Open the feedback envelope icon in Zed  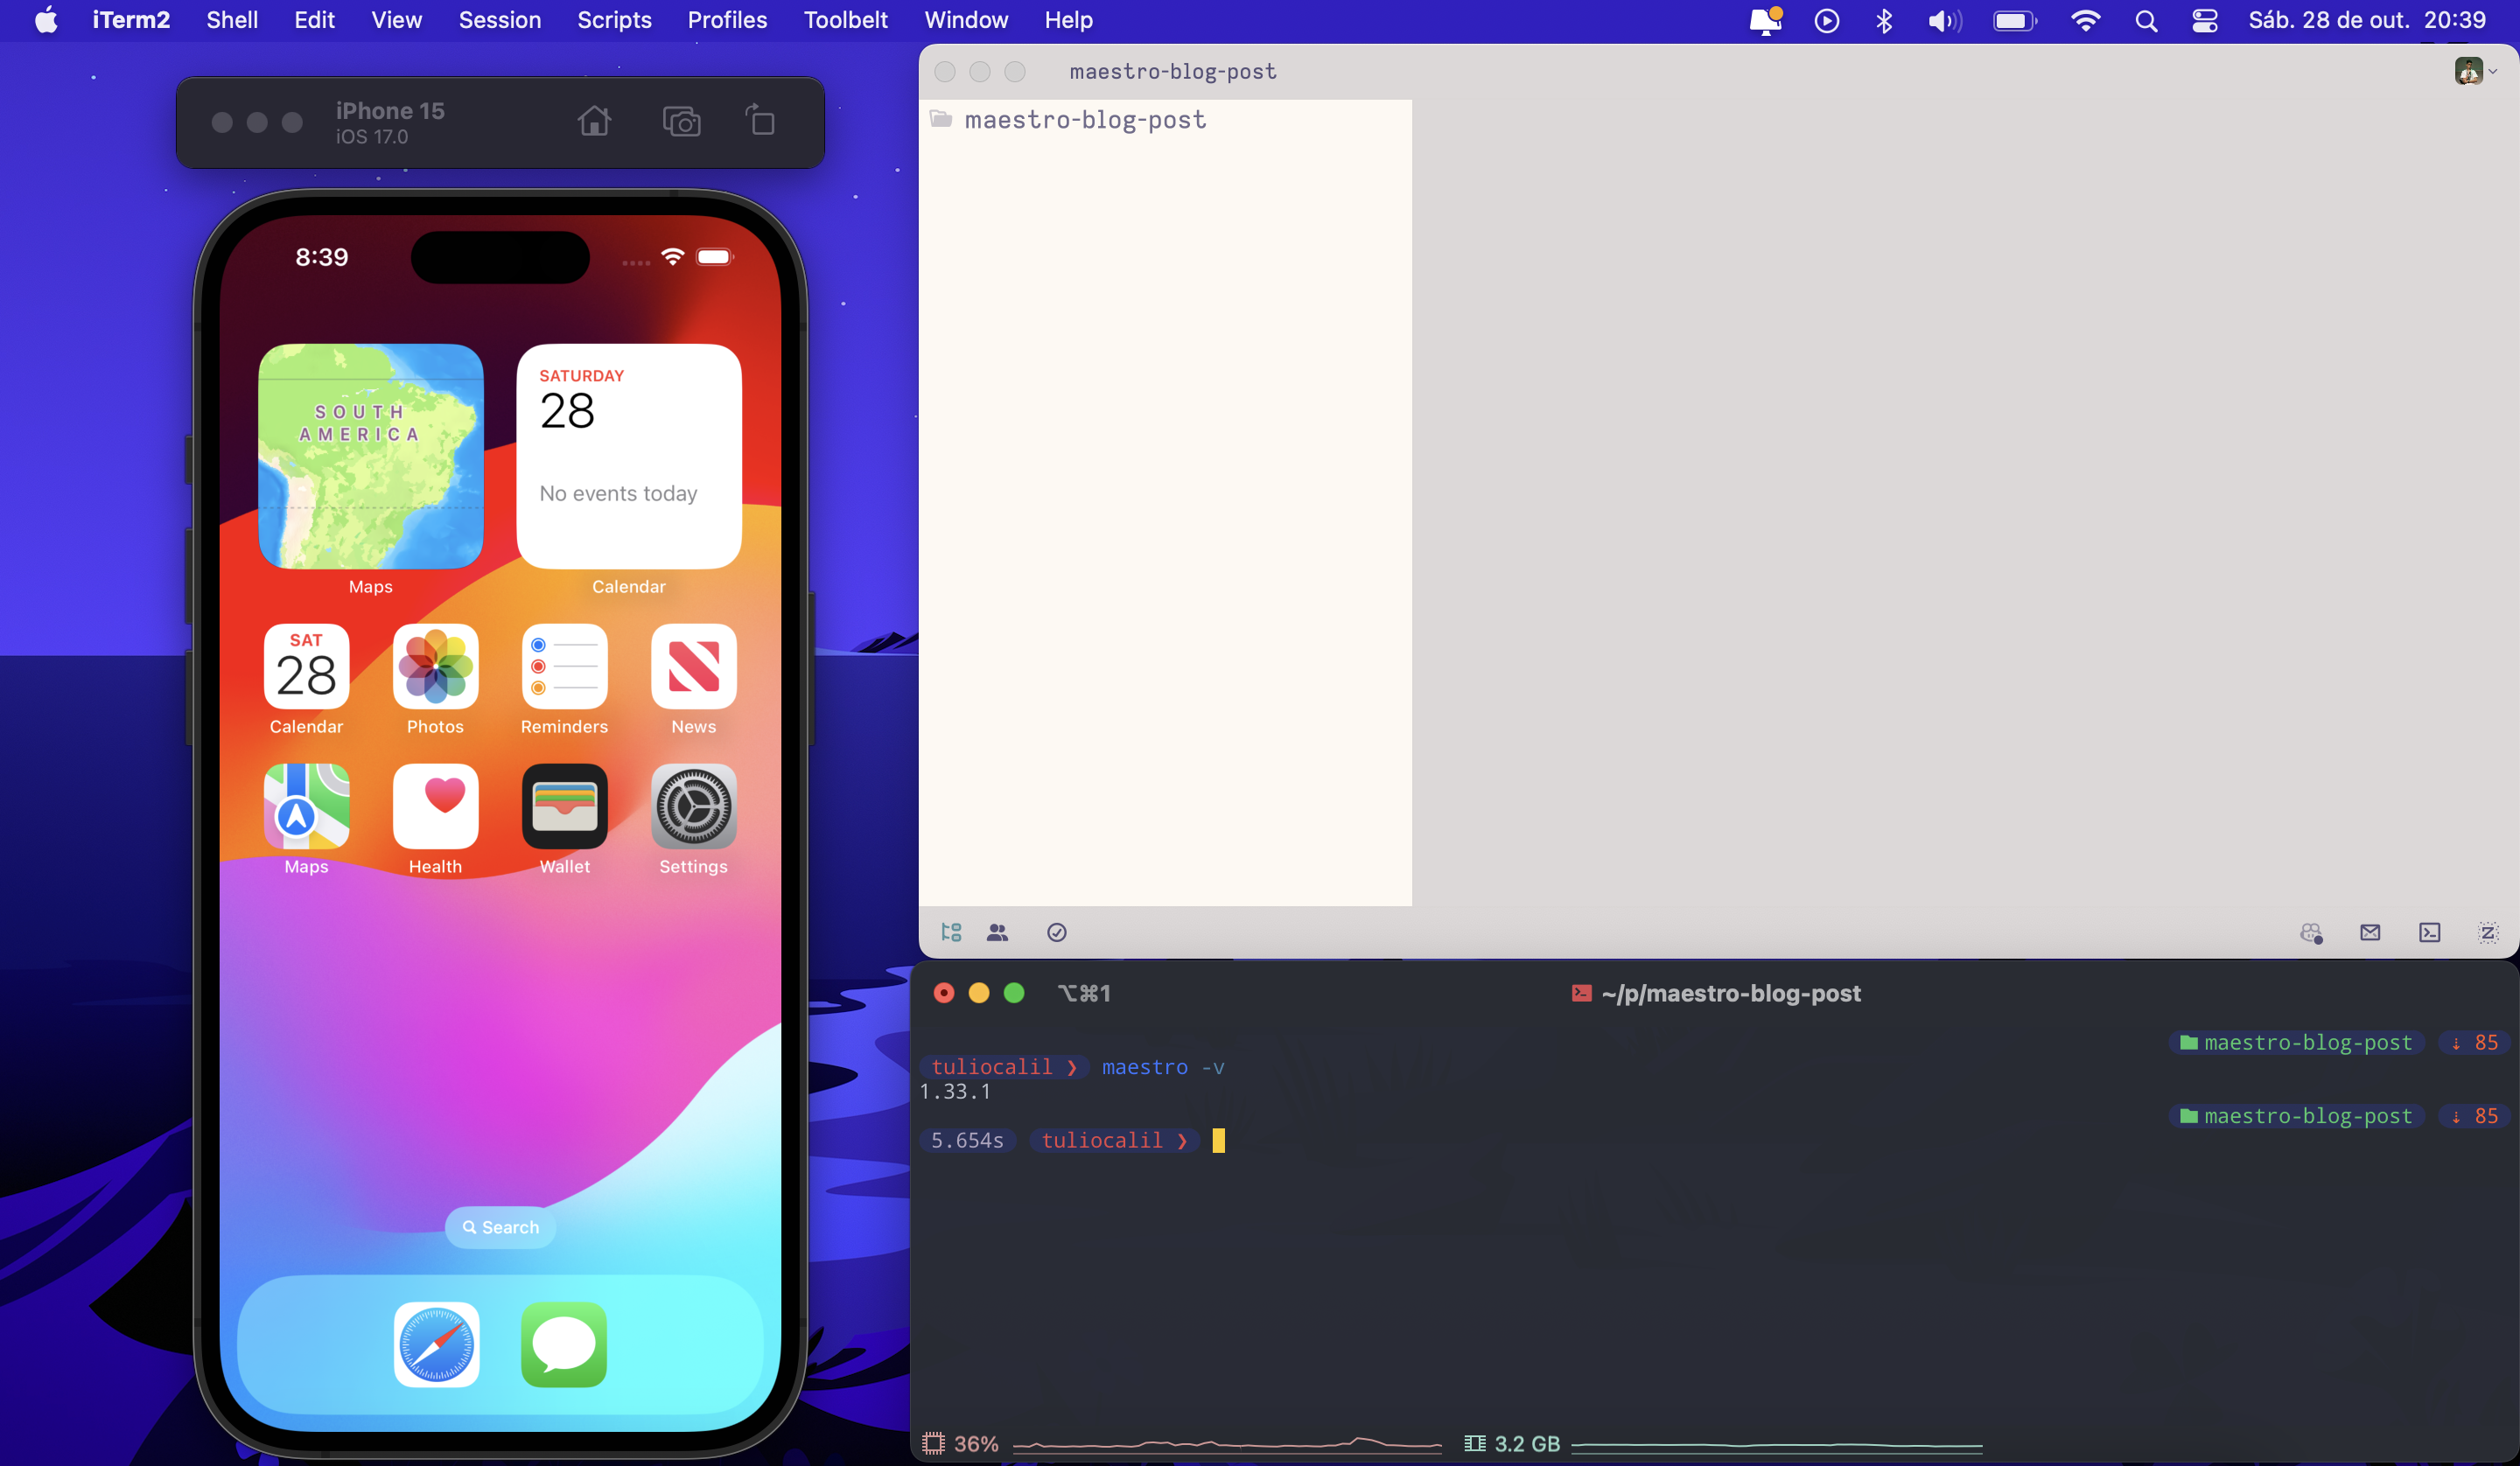point(2370,932)
